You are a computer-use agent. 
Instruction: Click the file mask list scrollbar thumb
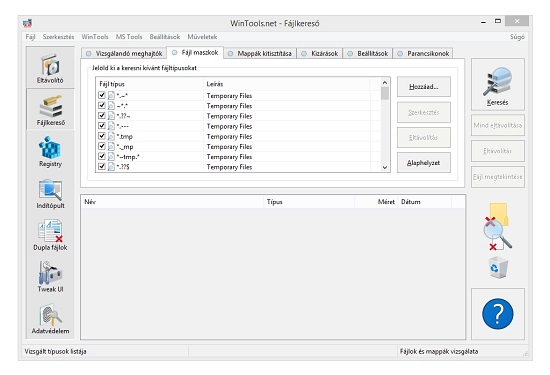click(385, 94)
